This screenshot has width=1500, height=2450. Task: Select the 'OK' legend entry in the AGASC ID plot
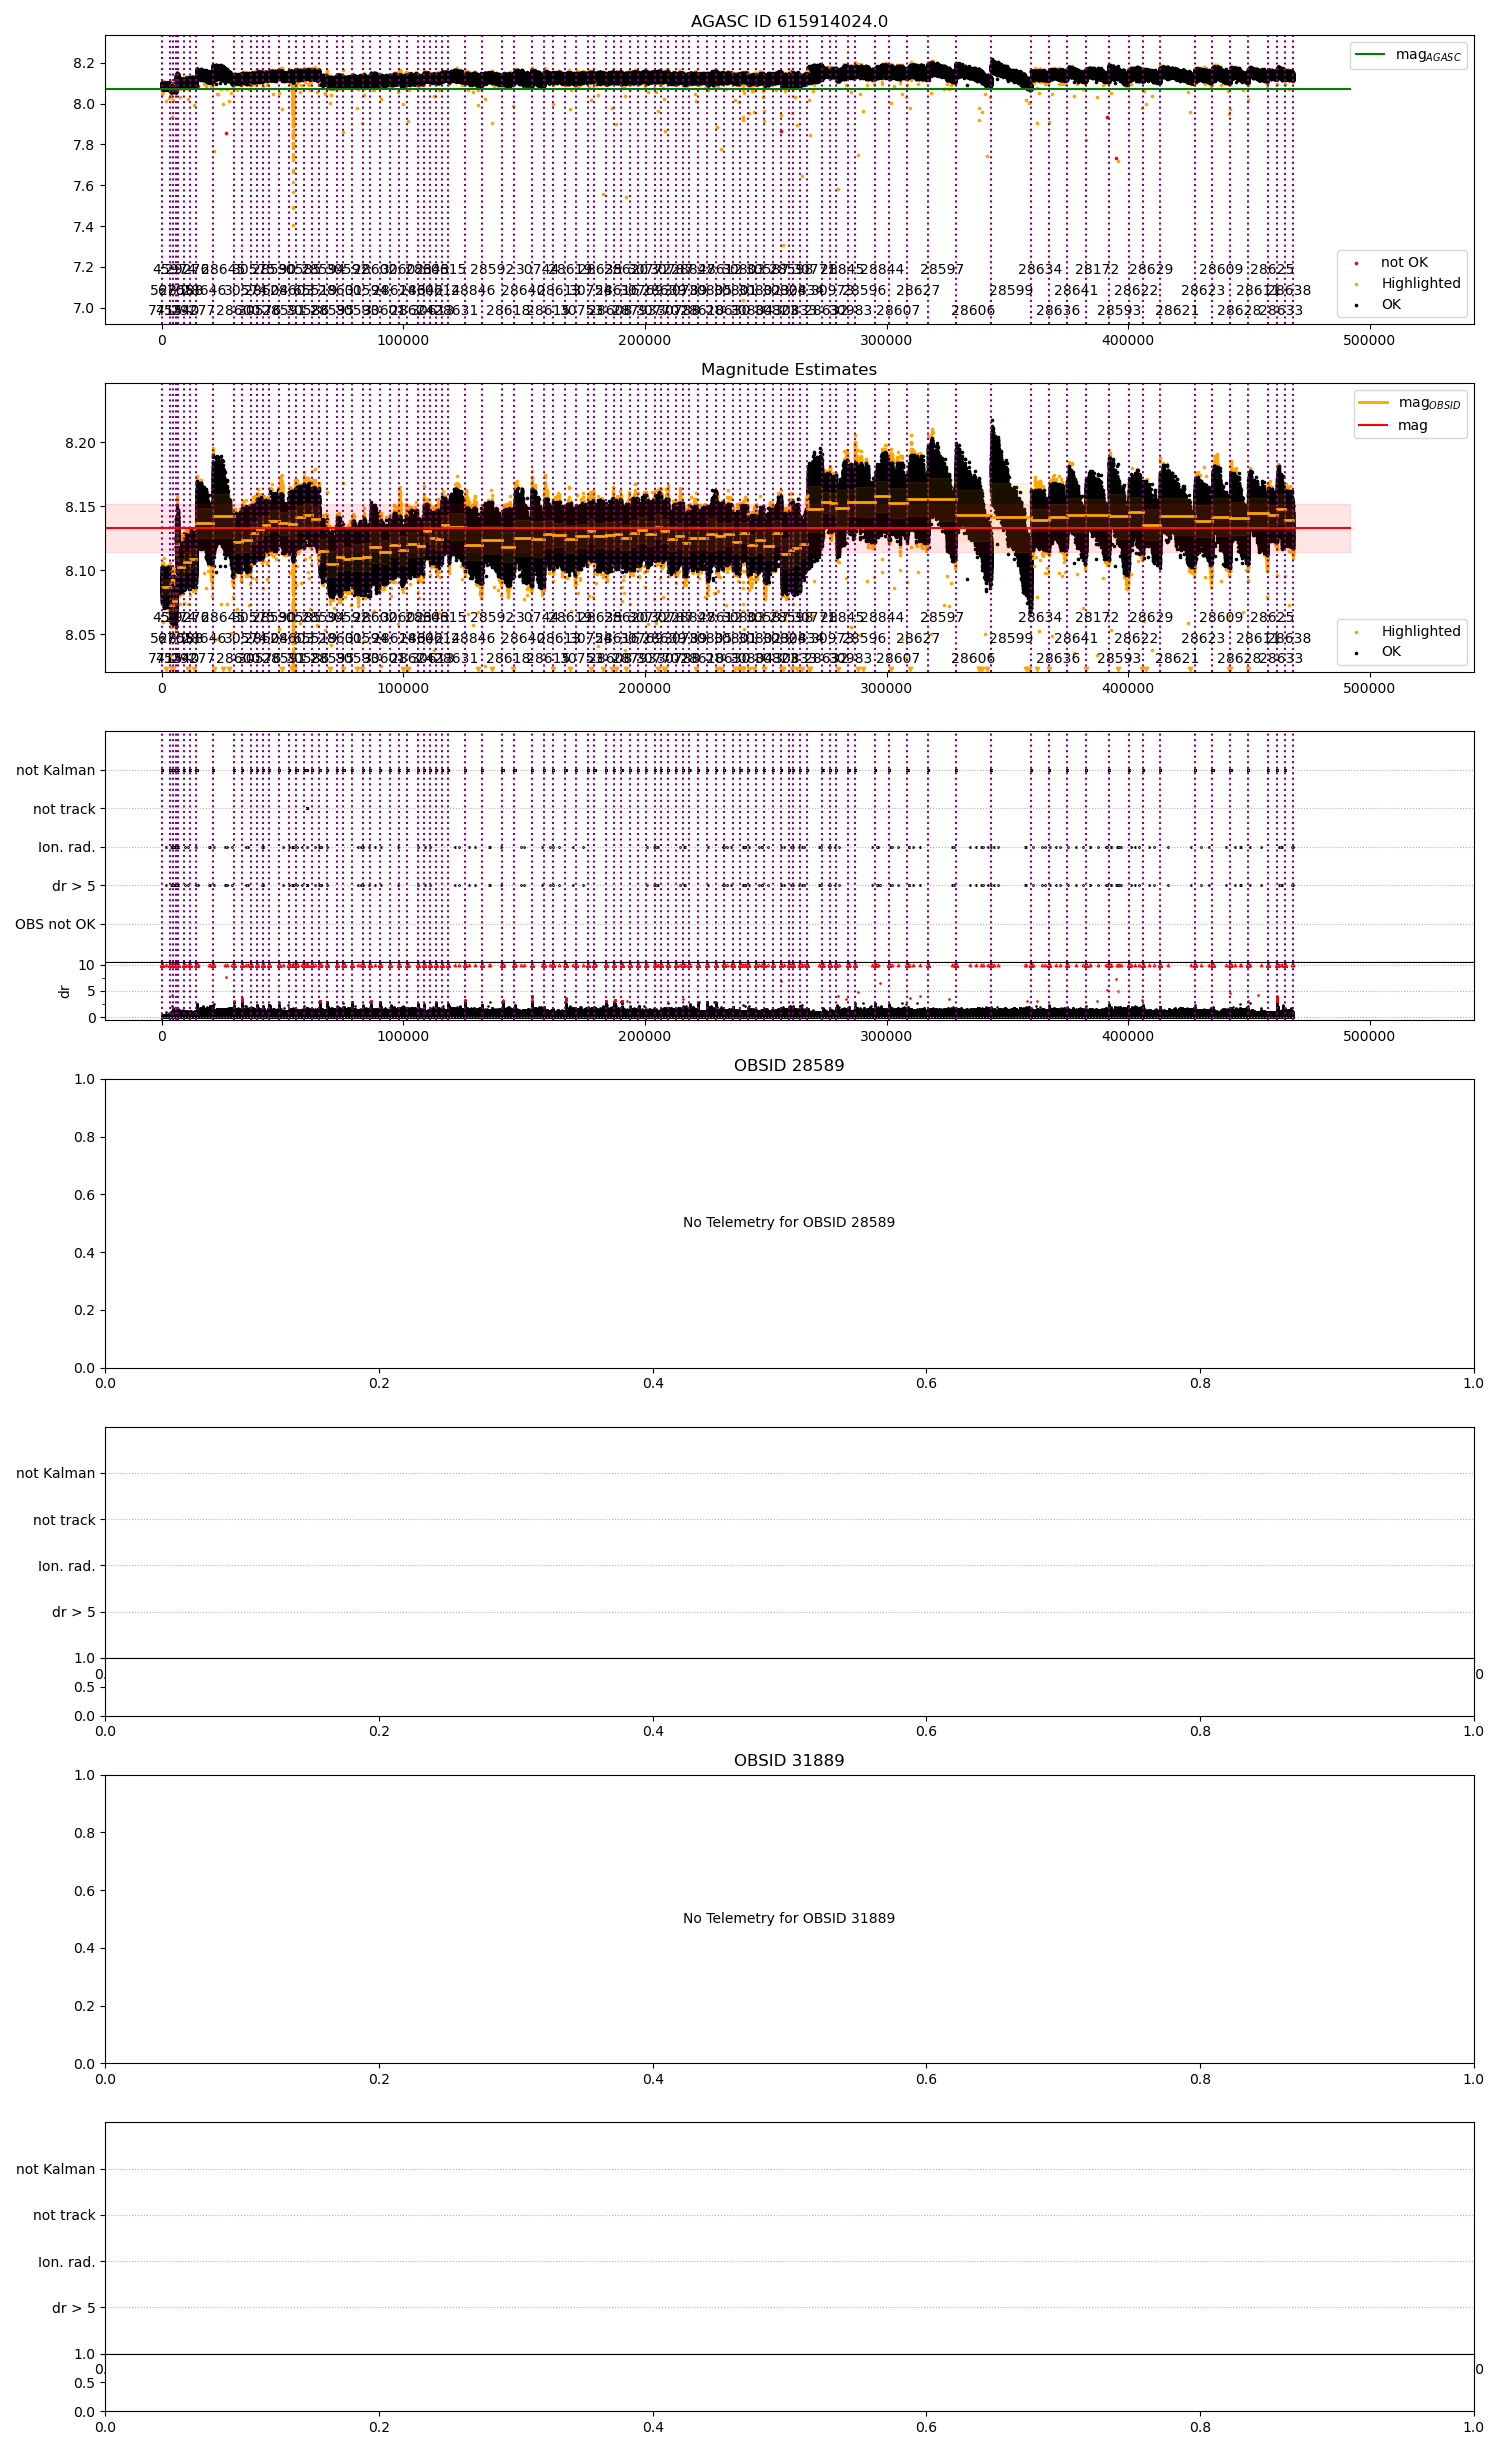[x=1391, y=304]
